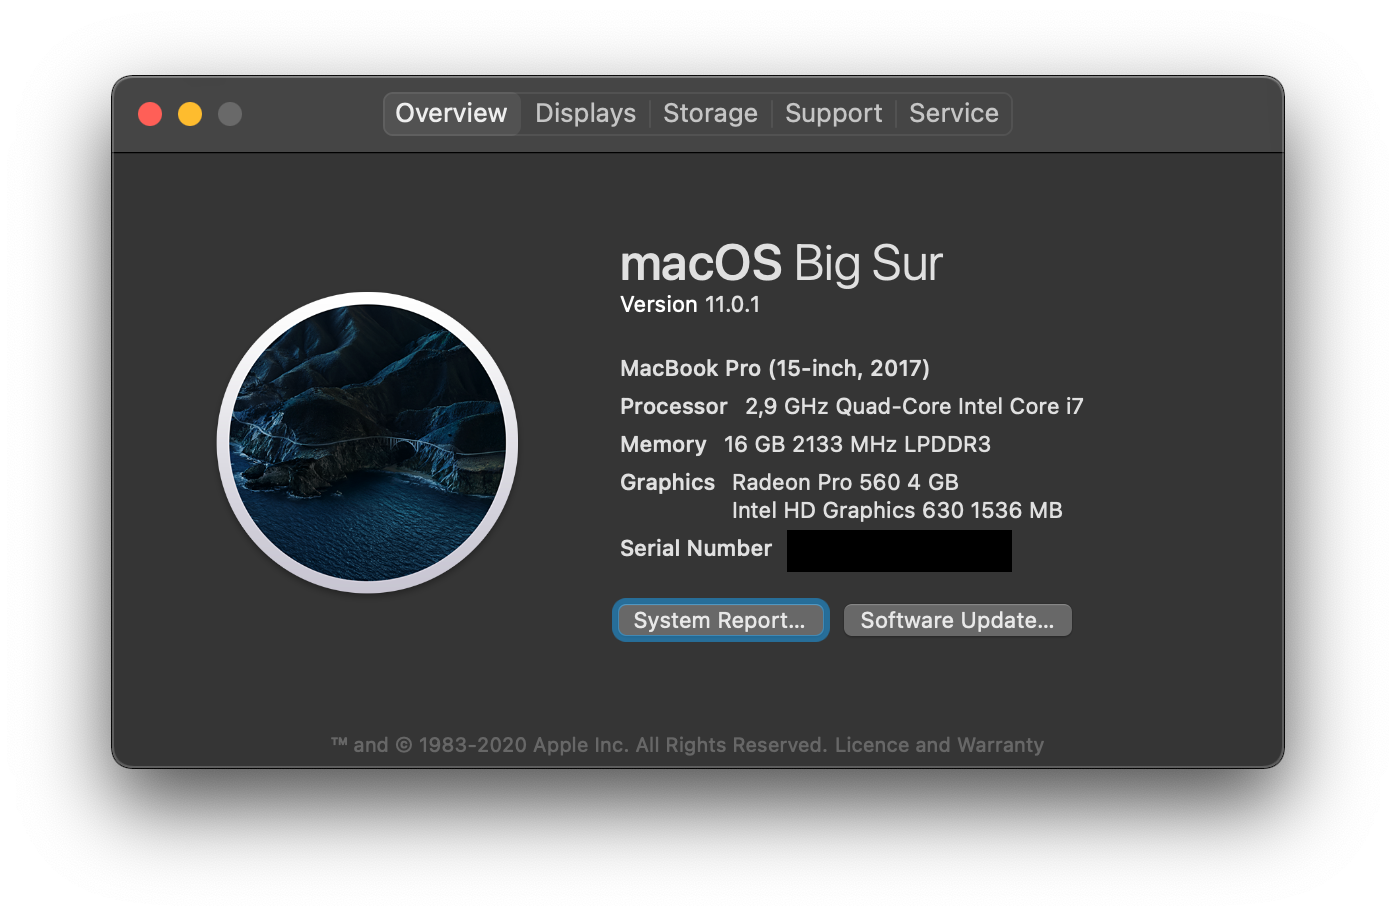
Task: Click the Quad-Core Intel Core i7 processor text
Action: (x=915, y=406)
